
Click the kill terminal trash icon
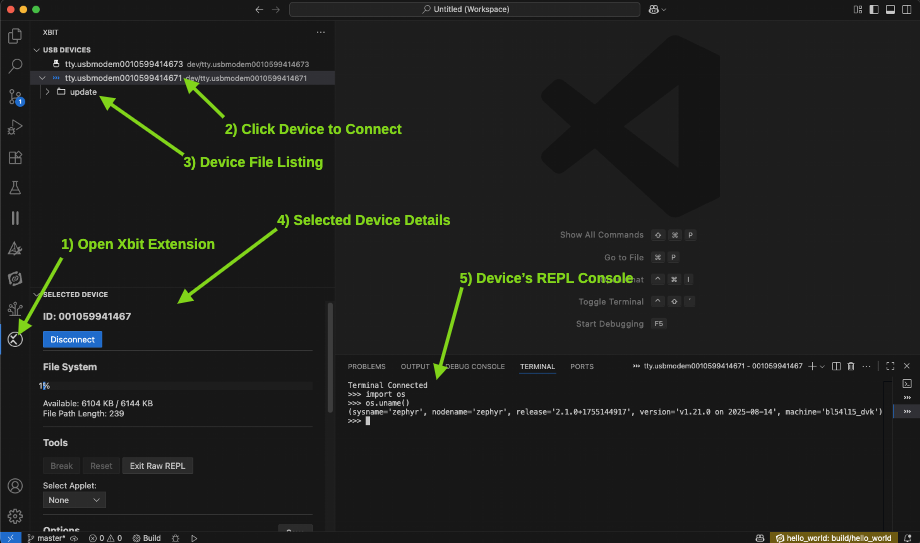pyautogui.click(x=850, y=367)
